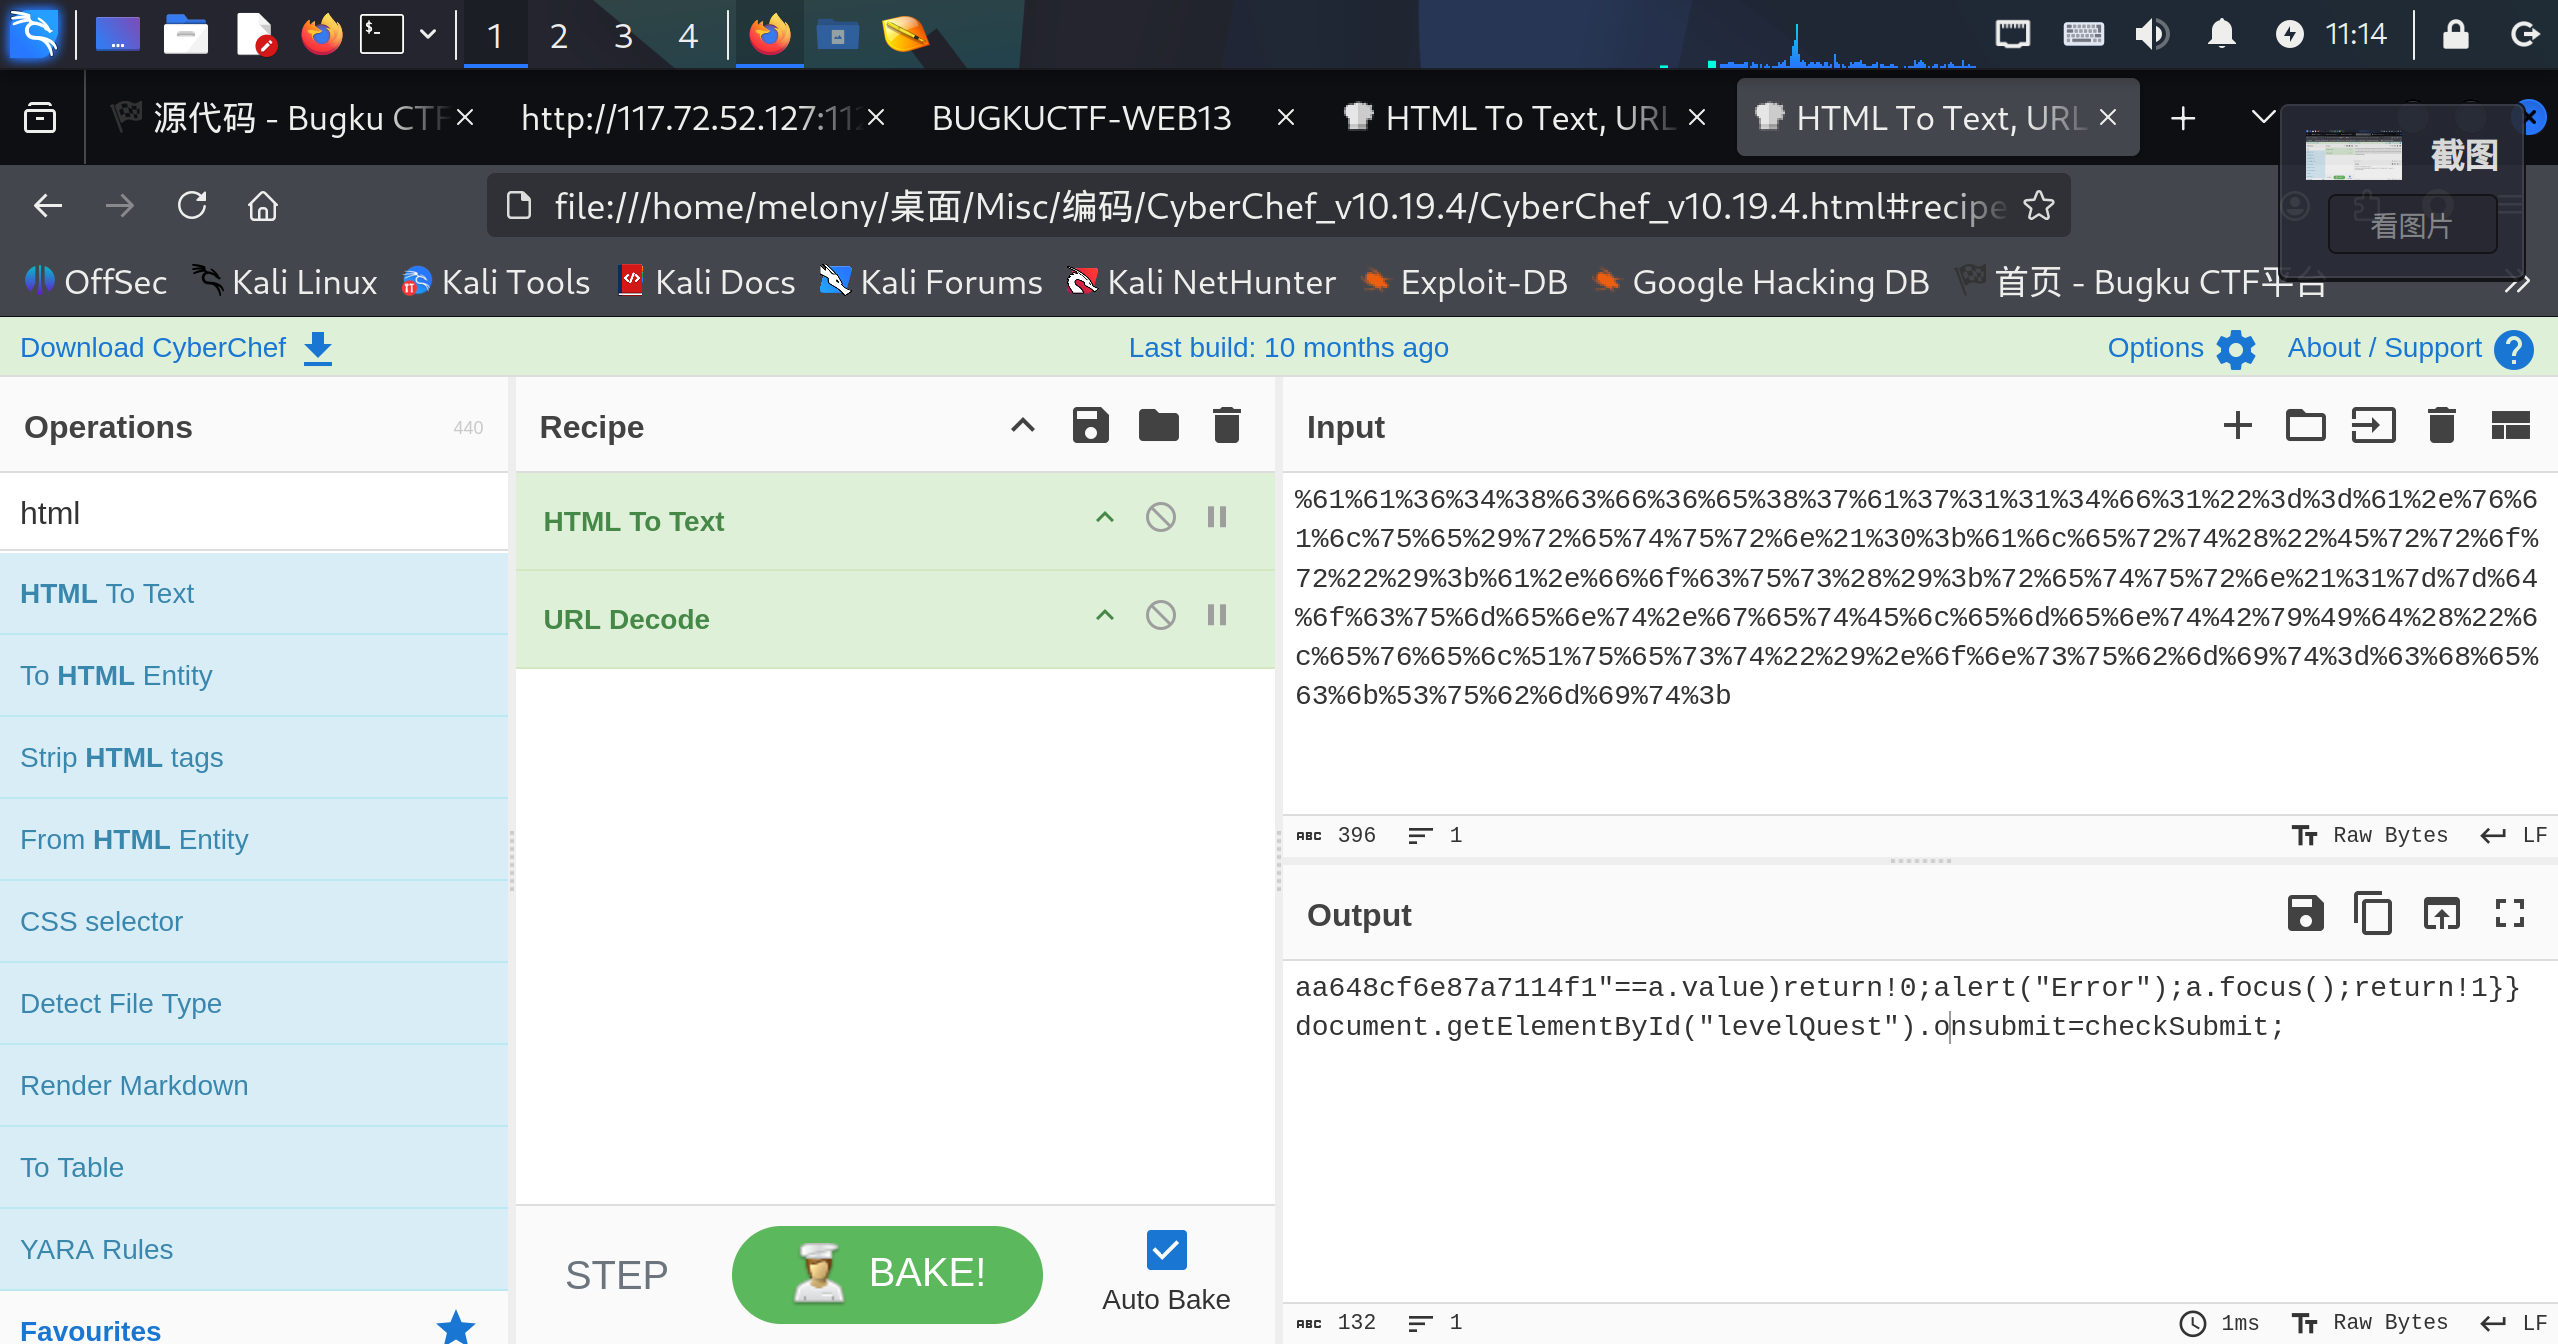Toggle the Auto Bake checkbox
Image resolution: width=2558 pixels, height=1344 pixels.
point(1166,1250)
